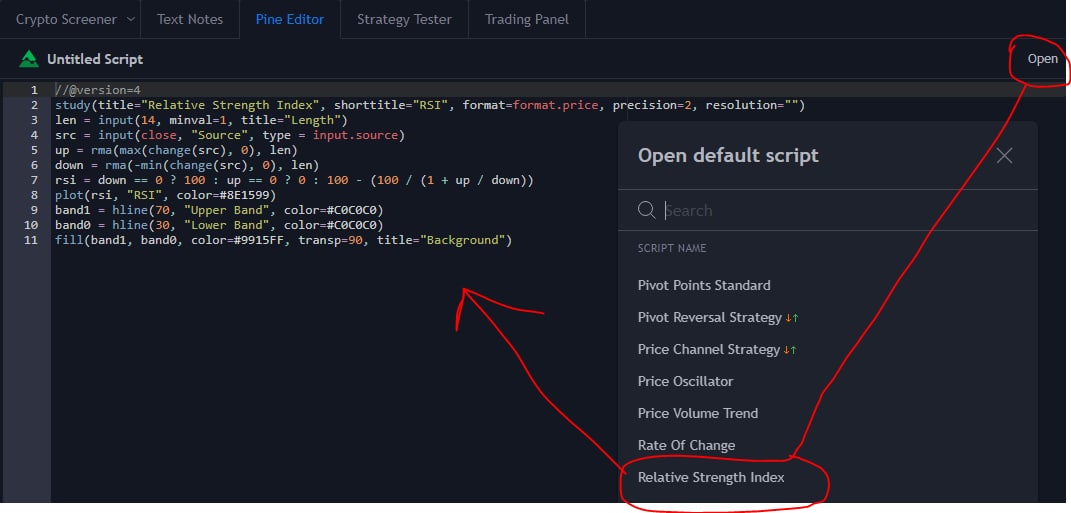The width and height of the screenshot is (1071, 513).
Task: Click strategy arrows icon beside Pivot Reversal Strategy
Action: 792,318
